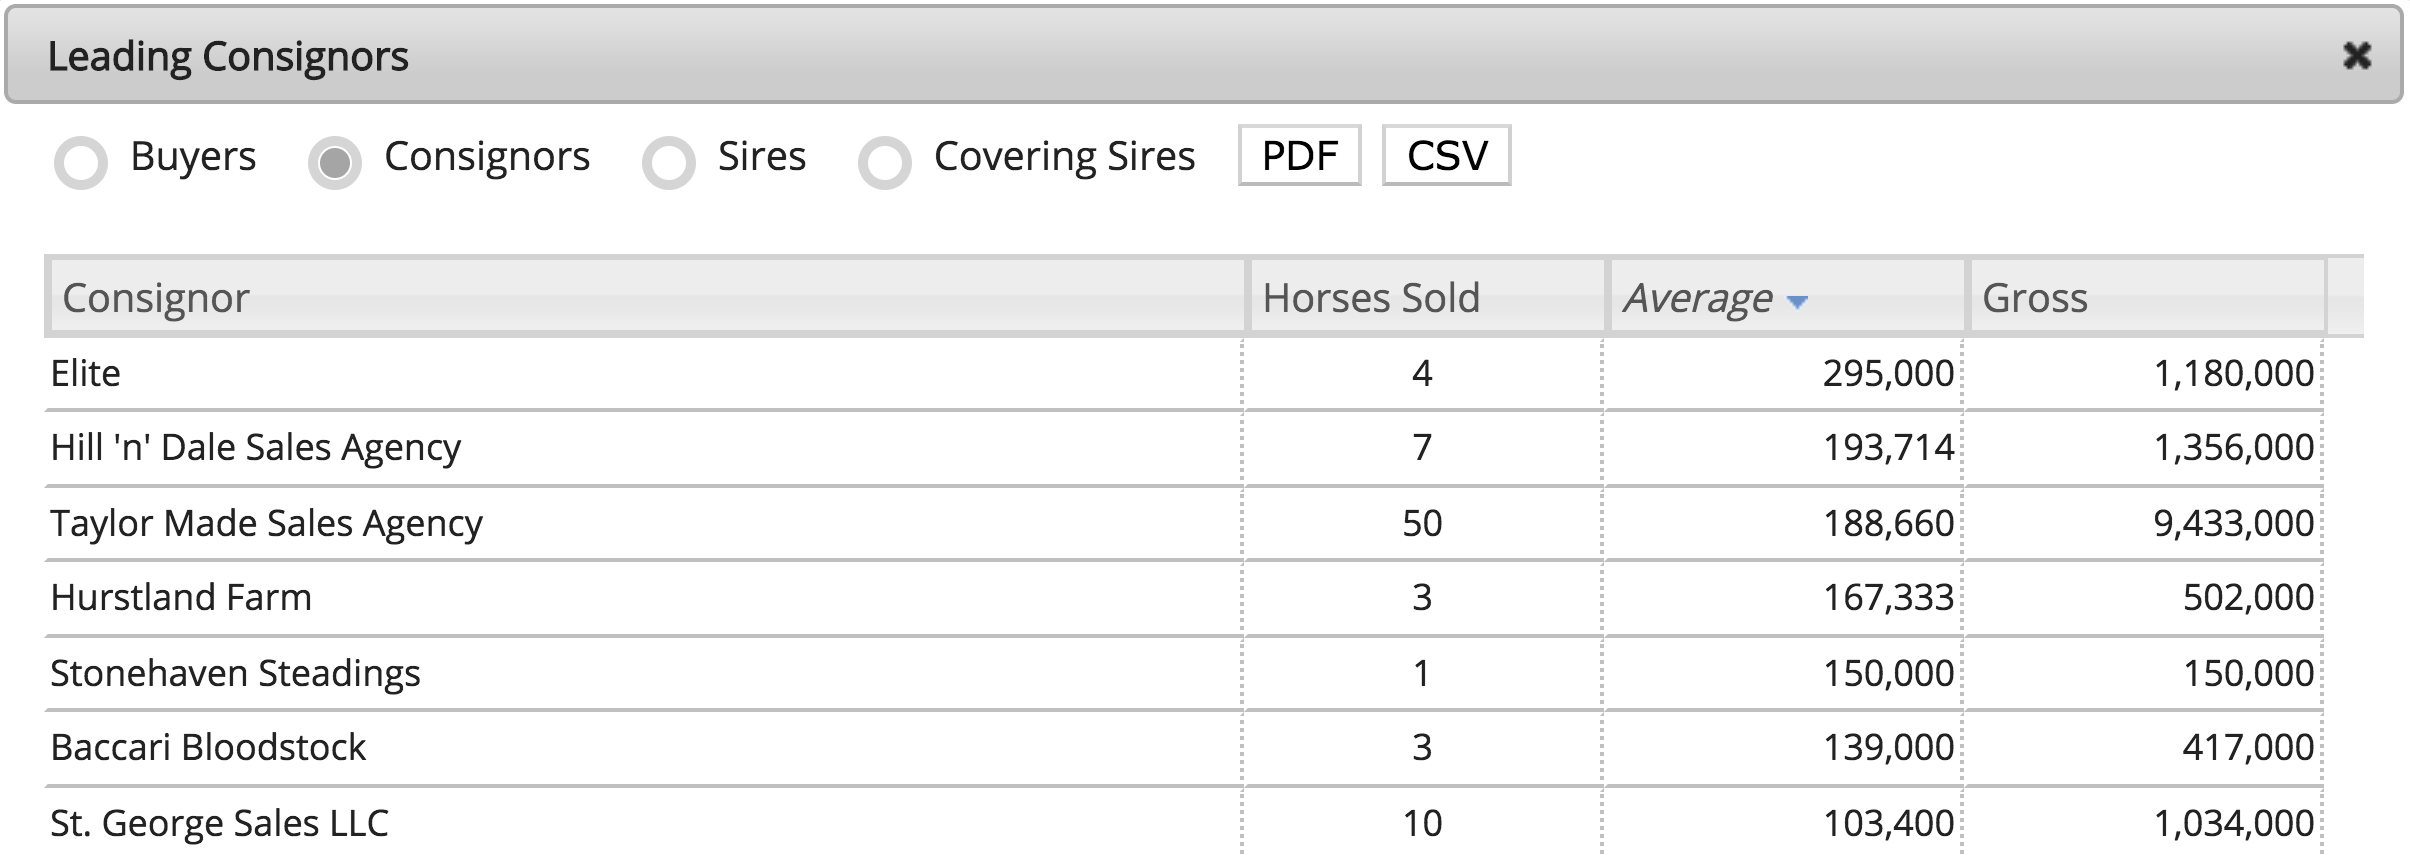Close the Leading Consignors dialog
The height and width of the screenshot is (856, 2410).
coord(2357,56)
